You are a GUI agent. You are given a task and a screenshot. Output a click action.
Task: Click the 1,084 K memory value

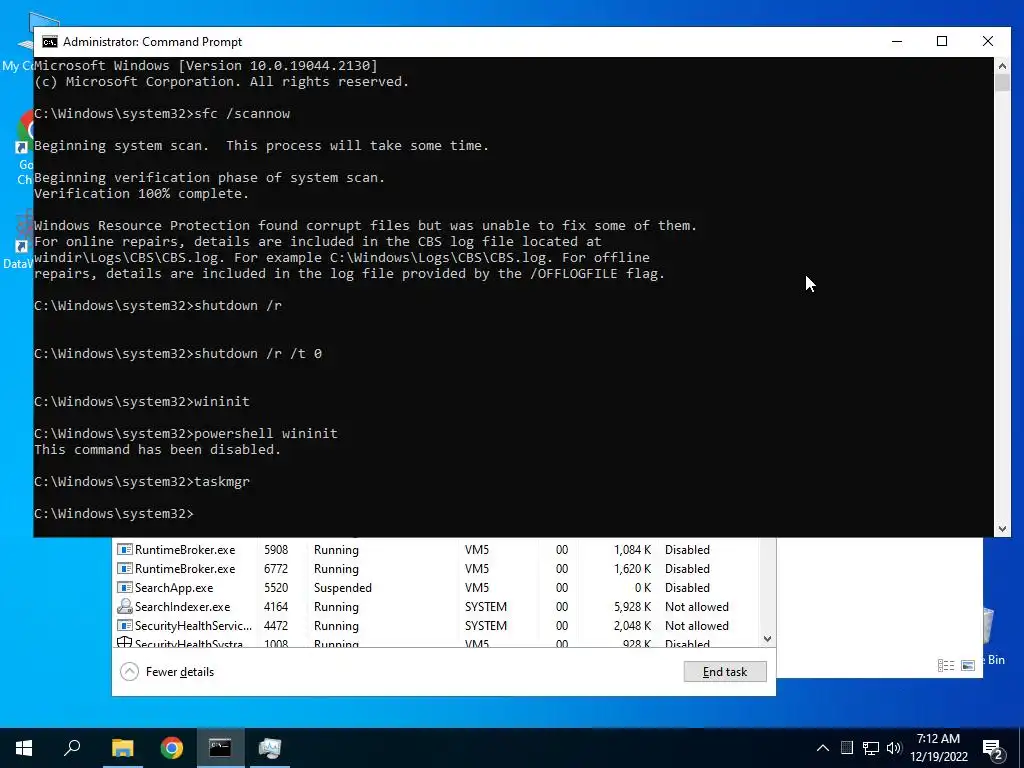point(632,550)
